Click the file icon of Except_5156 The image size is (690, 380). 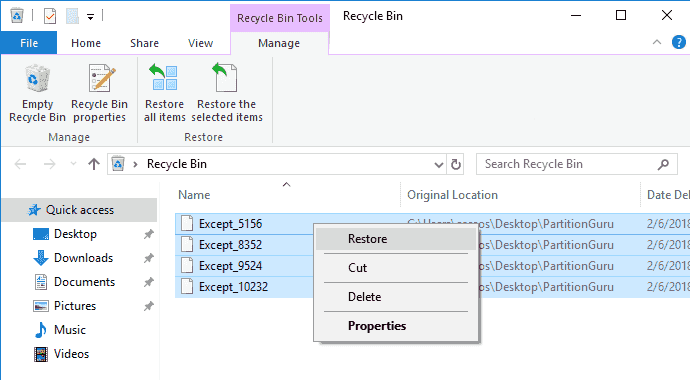pos(187,223)
